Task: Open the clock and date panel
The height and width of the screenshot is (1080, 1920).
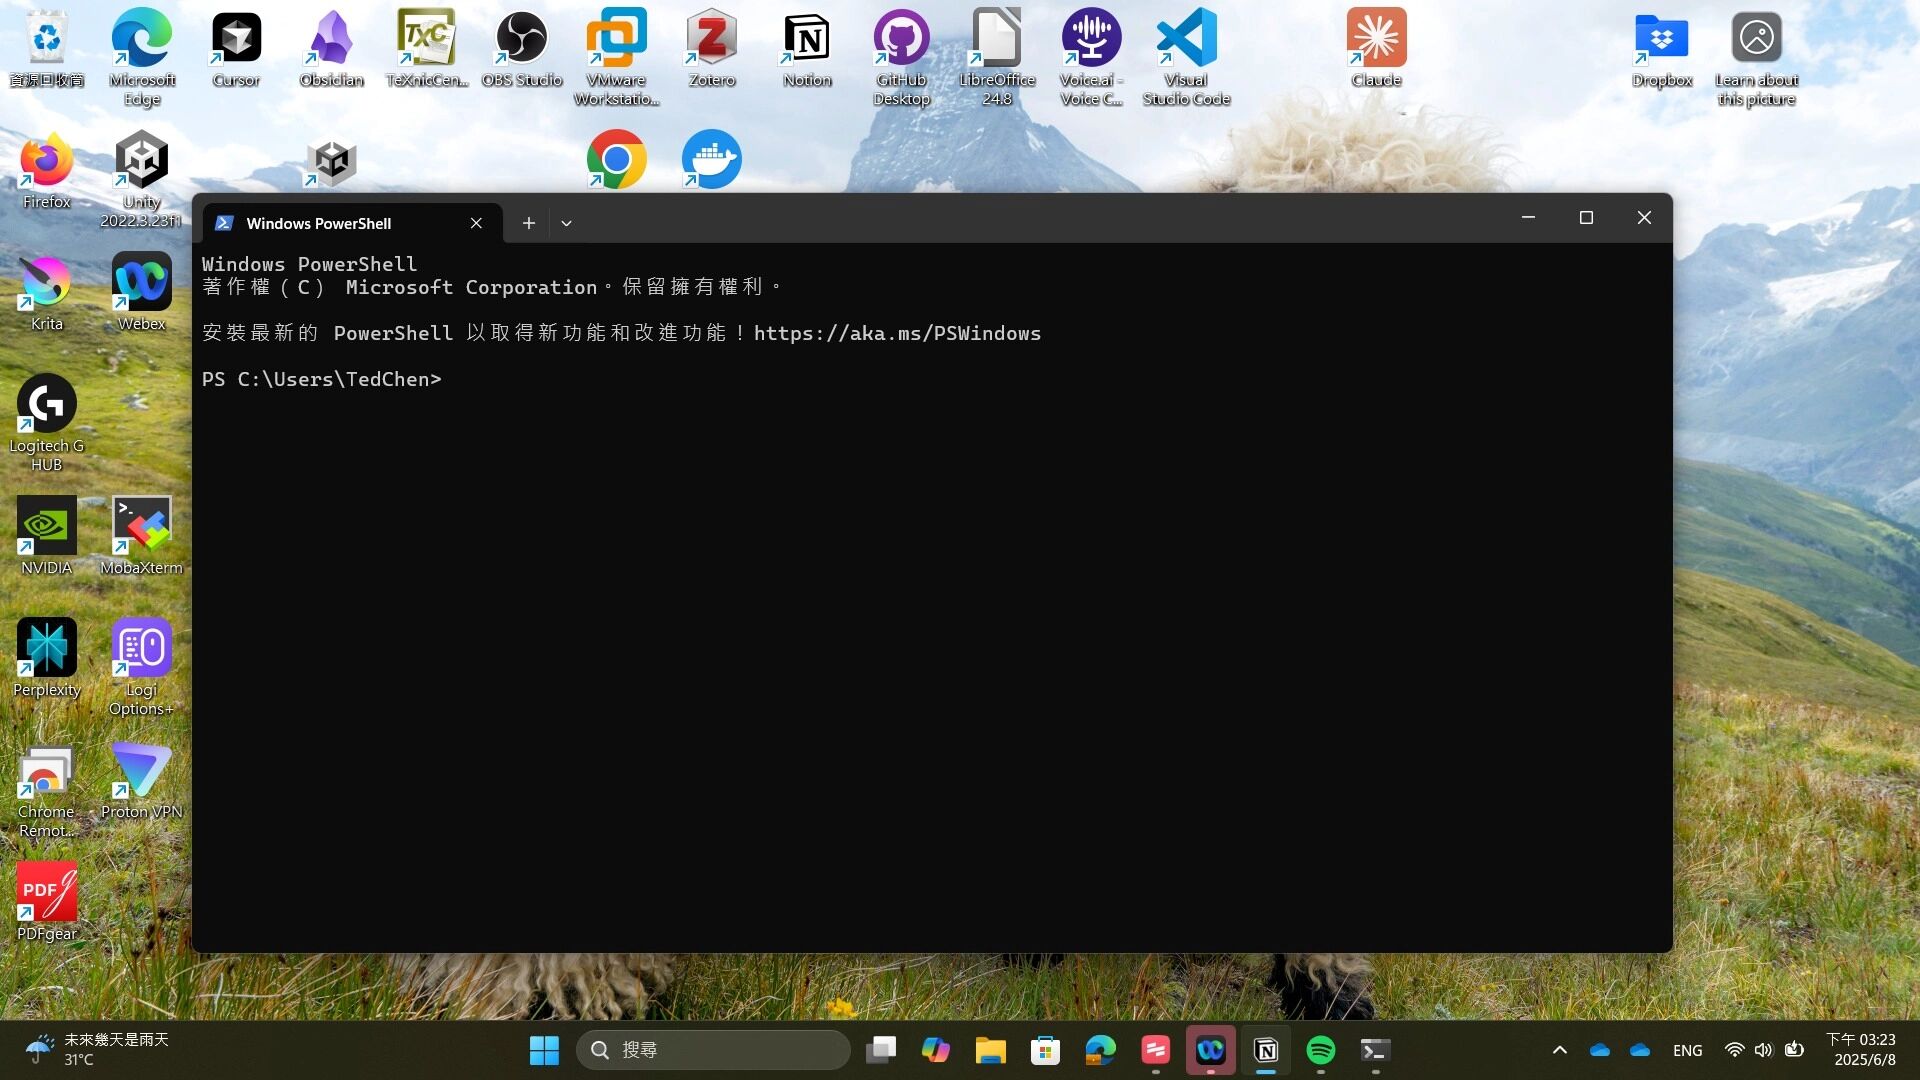Action: pyautogui.click(x=1863, y=1050)
